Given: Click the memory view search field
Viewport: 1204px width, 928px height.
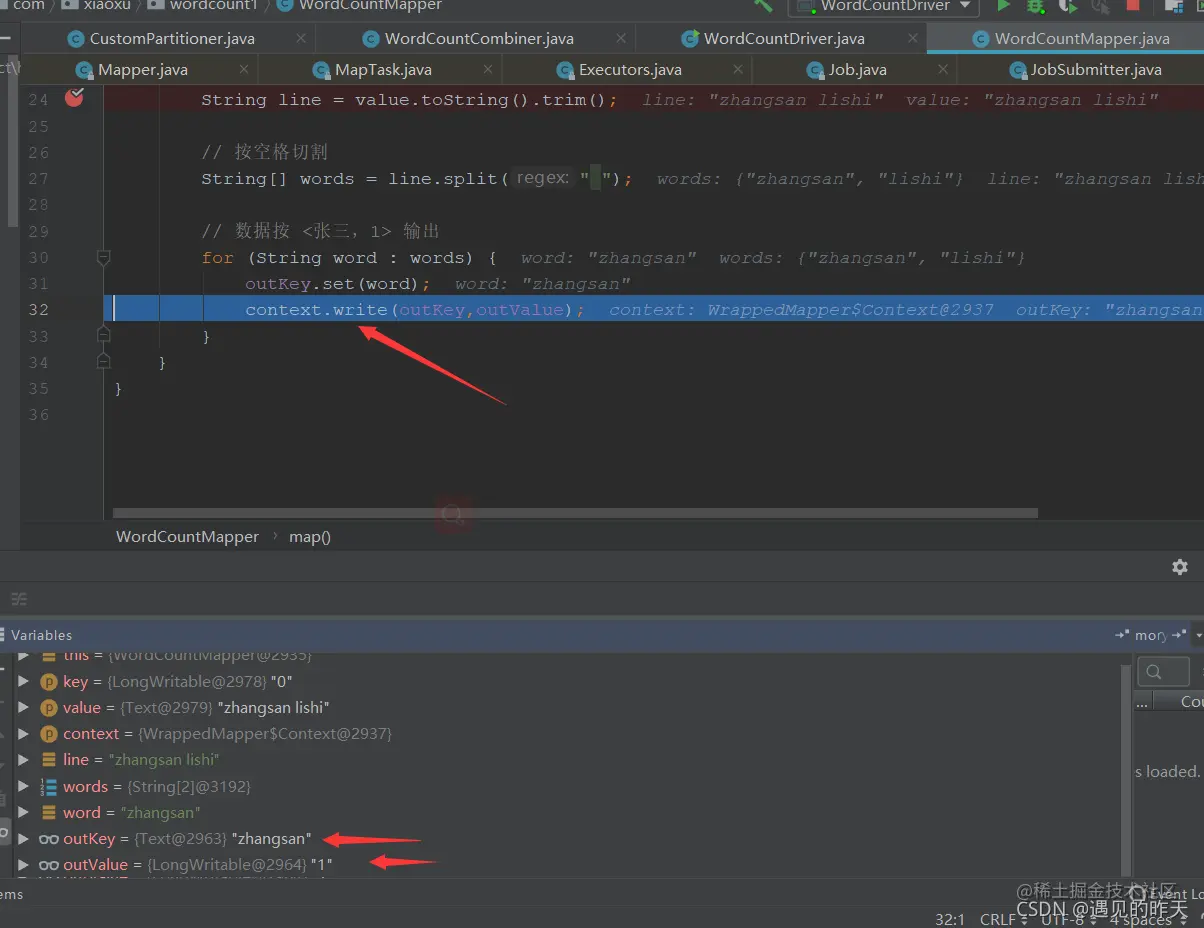Looking at the screenshot, I should tap(1163, 671).
